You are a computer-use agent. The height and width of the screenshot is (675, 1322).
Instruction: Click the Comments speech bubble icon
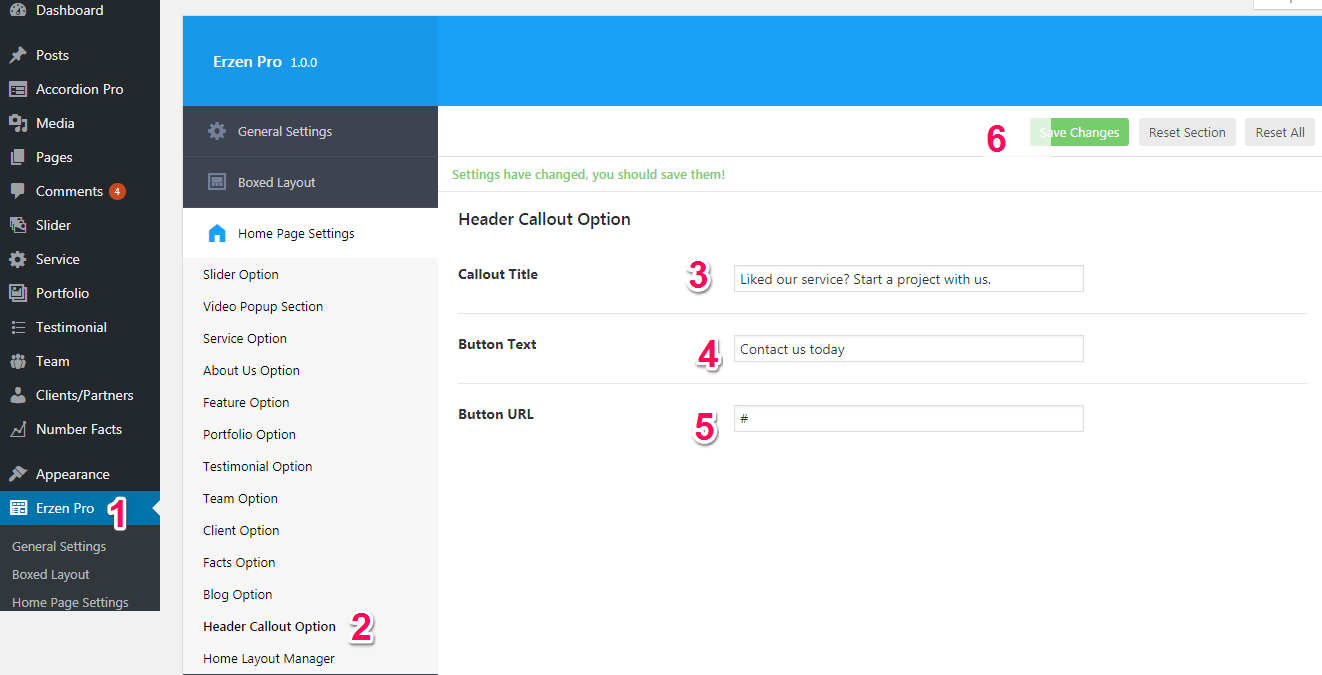[18, 191]
